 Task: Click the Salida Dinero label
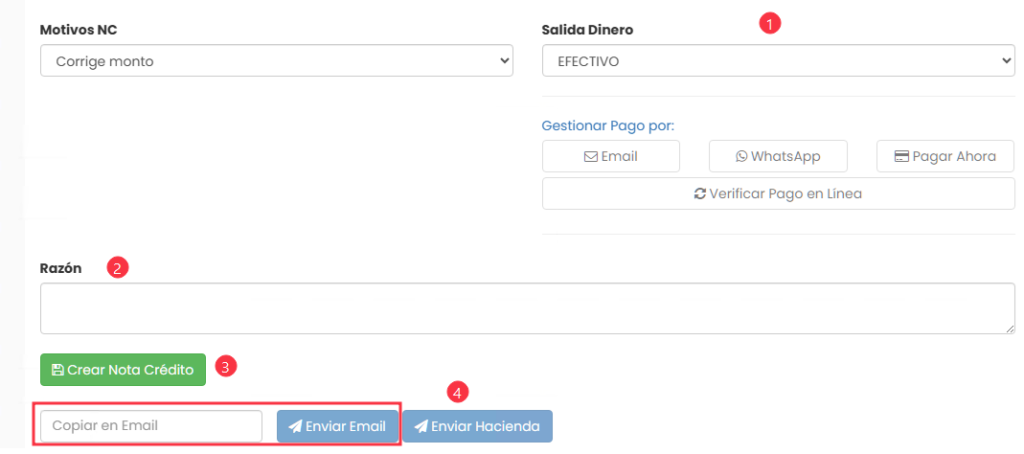[x=587, y=30]
